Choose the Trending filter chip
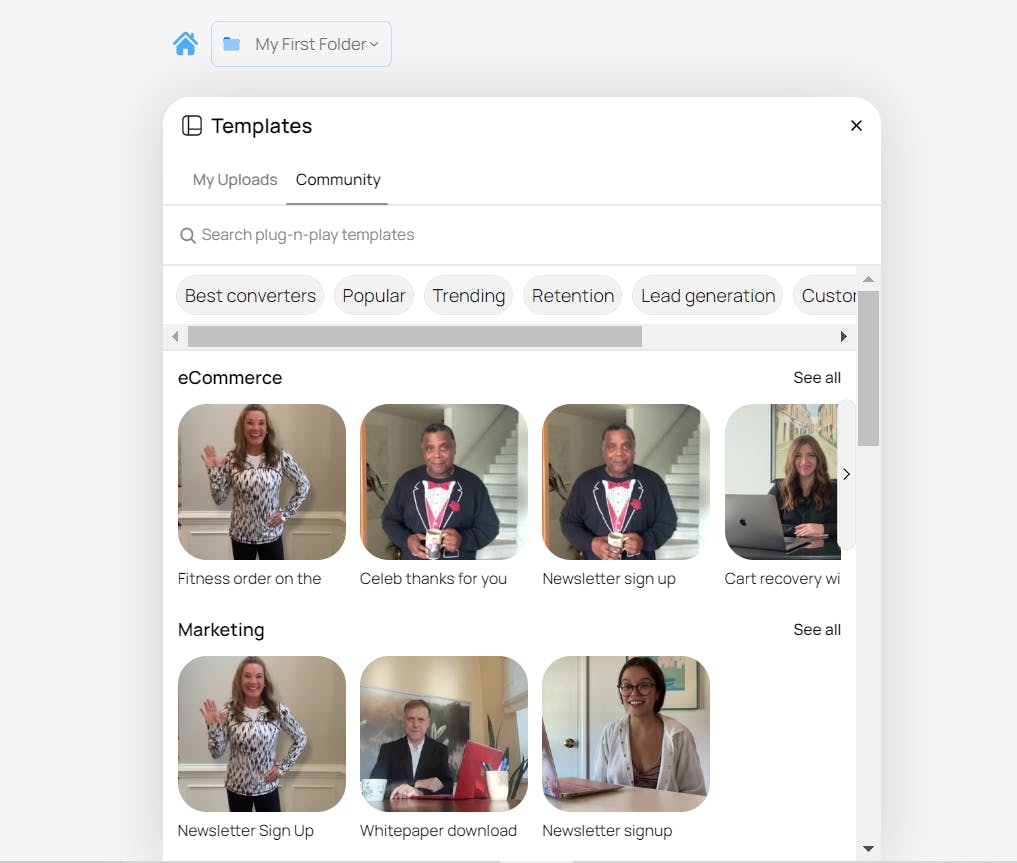Screen dimensions: 1017x863 [x=468, y=296]
